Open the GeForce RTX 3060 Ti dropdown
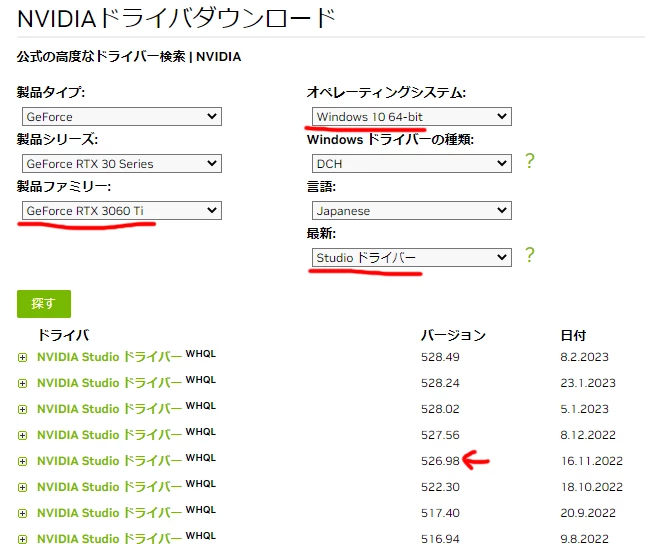Viewport: 645px width, 544px height. [122, 210]
